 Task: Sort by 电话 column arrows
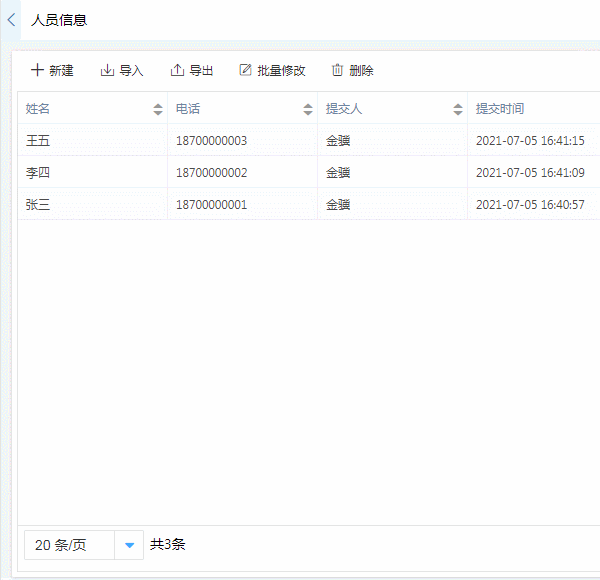coord(308,109)
